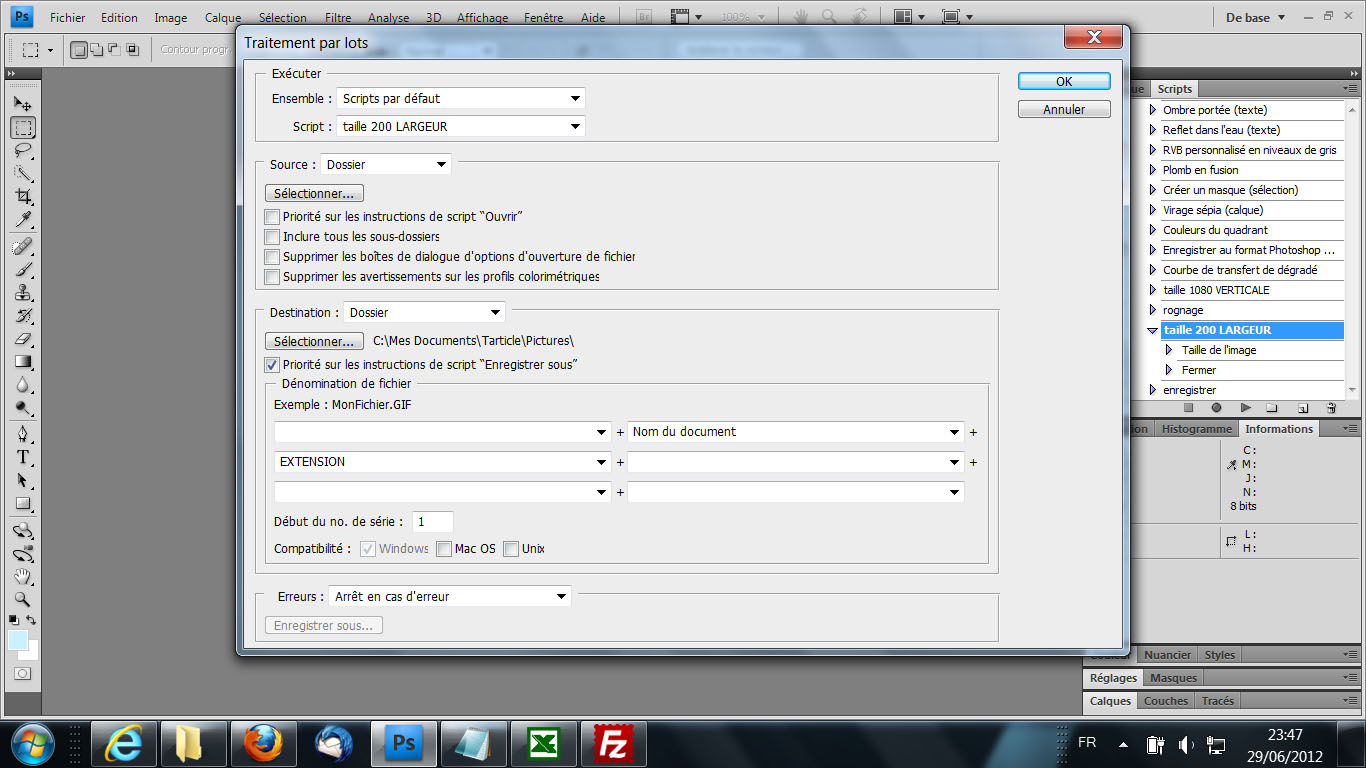Viewport: 1366px width, 768px height.
Task: Uncheck priority on "Enregistrer sous" script instructions
Action: tap(272, 365)
